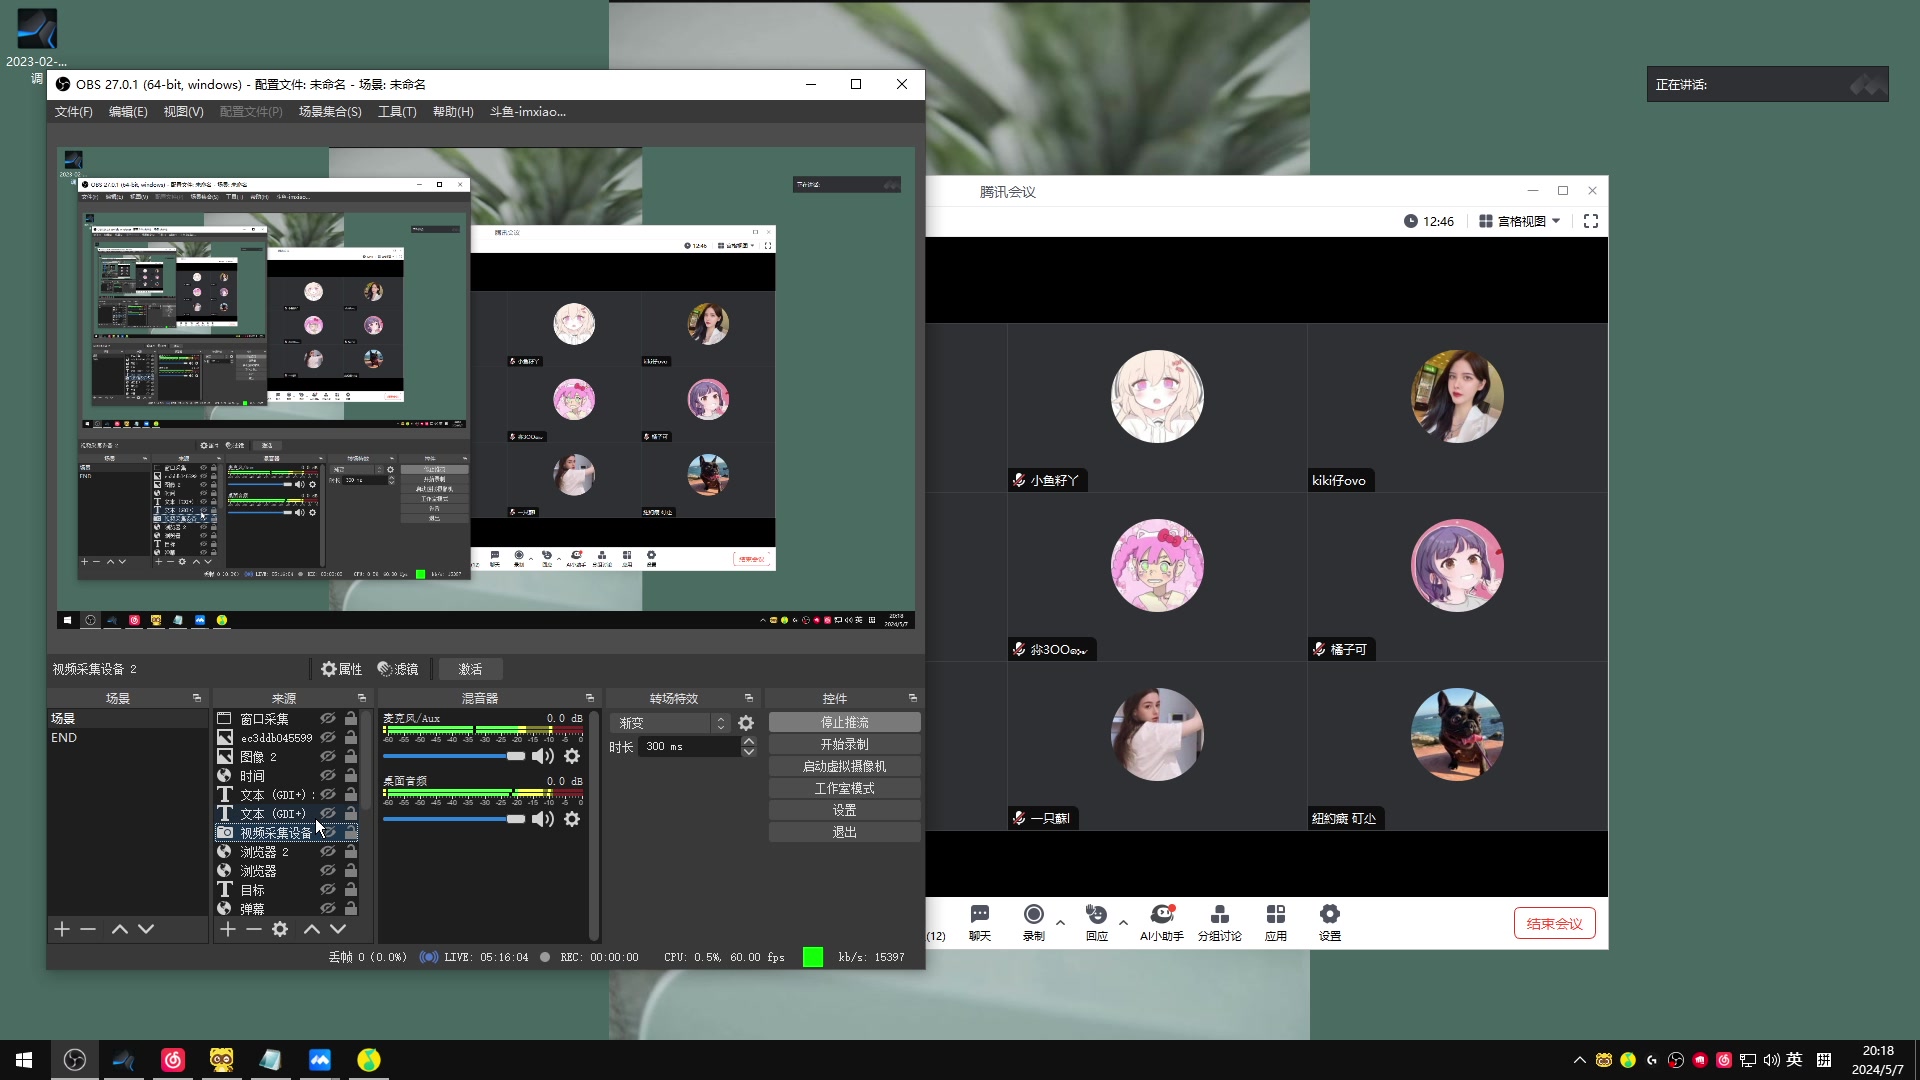Click the 停止推流 button

(x=844, y=722)
